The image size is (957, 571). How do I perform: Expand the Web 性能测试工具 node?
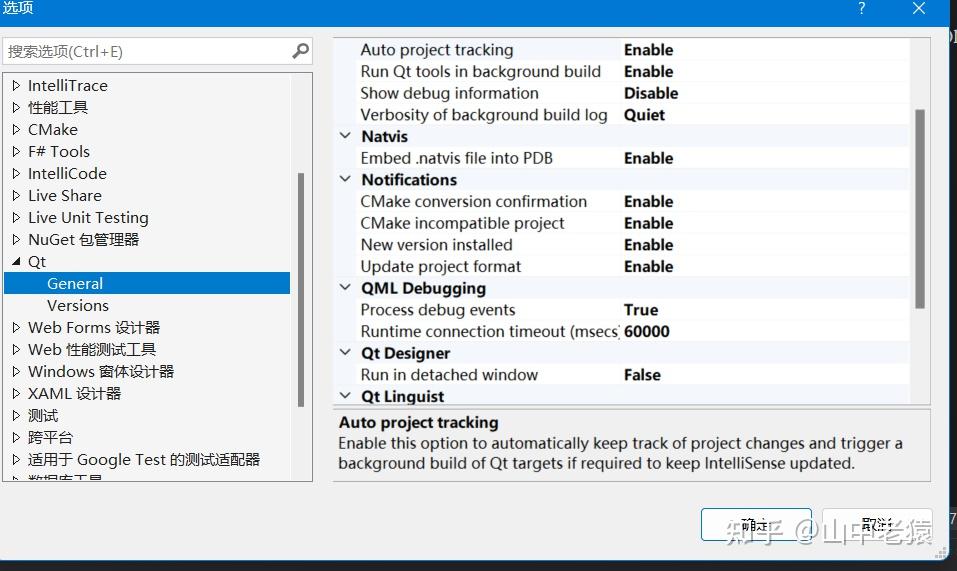click(16, 350)
